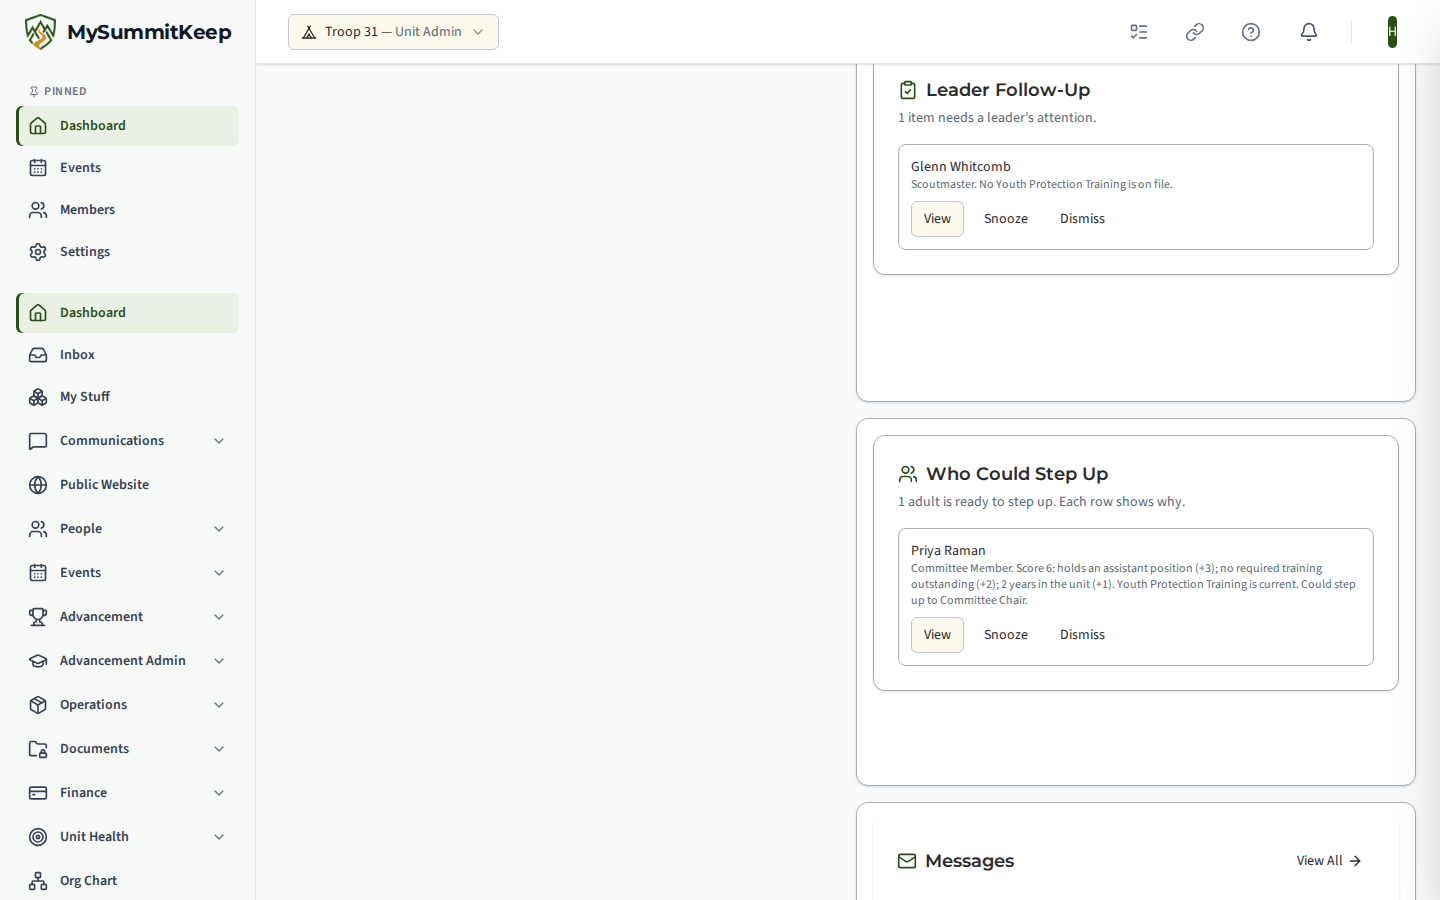Image resolution: width=1440 pixels, height=900 pixels.
Task: Open the checklist icon in the top bar
Action: point(1139,32)
